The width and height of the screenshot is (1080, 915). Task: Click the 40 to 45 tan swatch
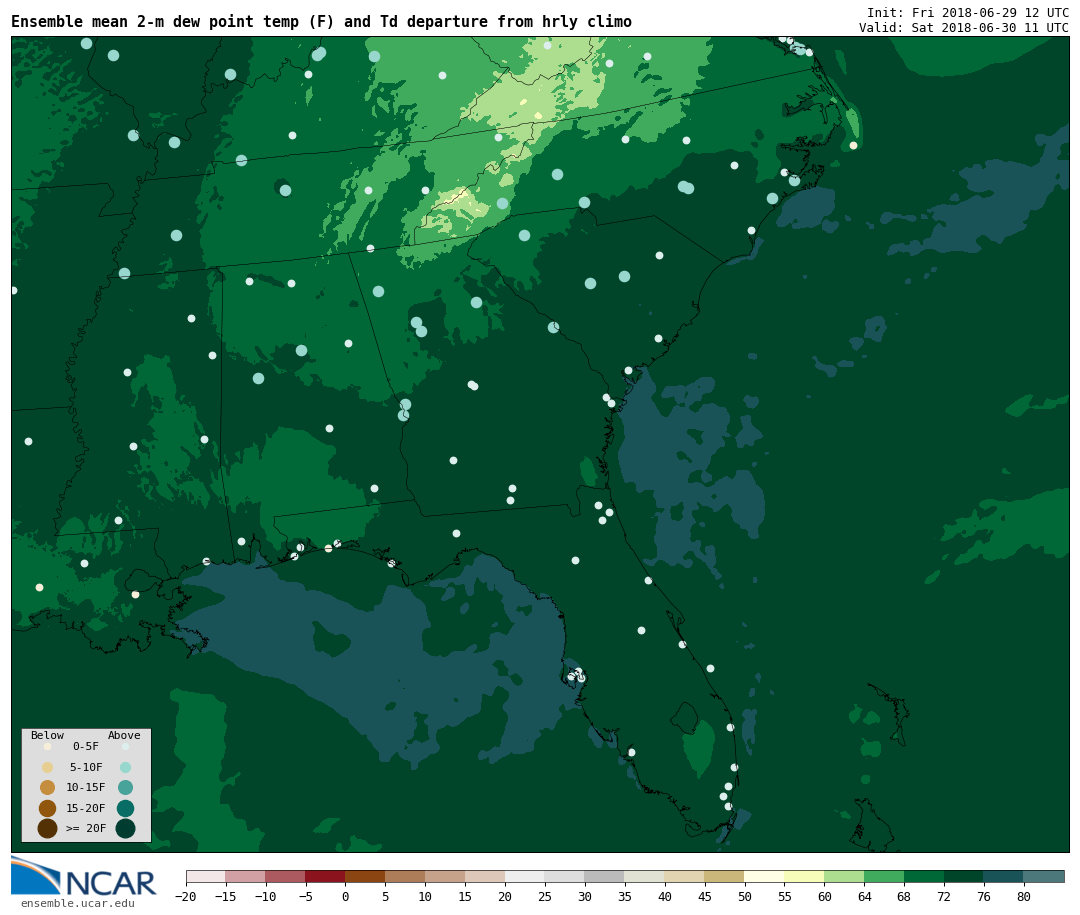coord(685,876)
